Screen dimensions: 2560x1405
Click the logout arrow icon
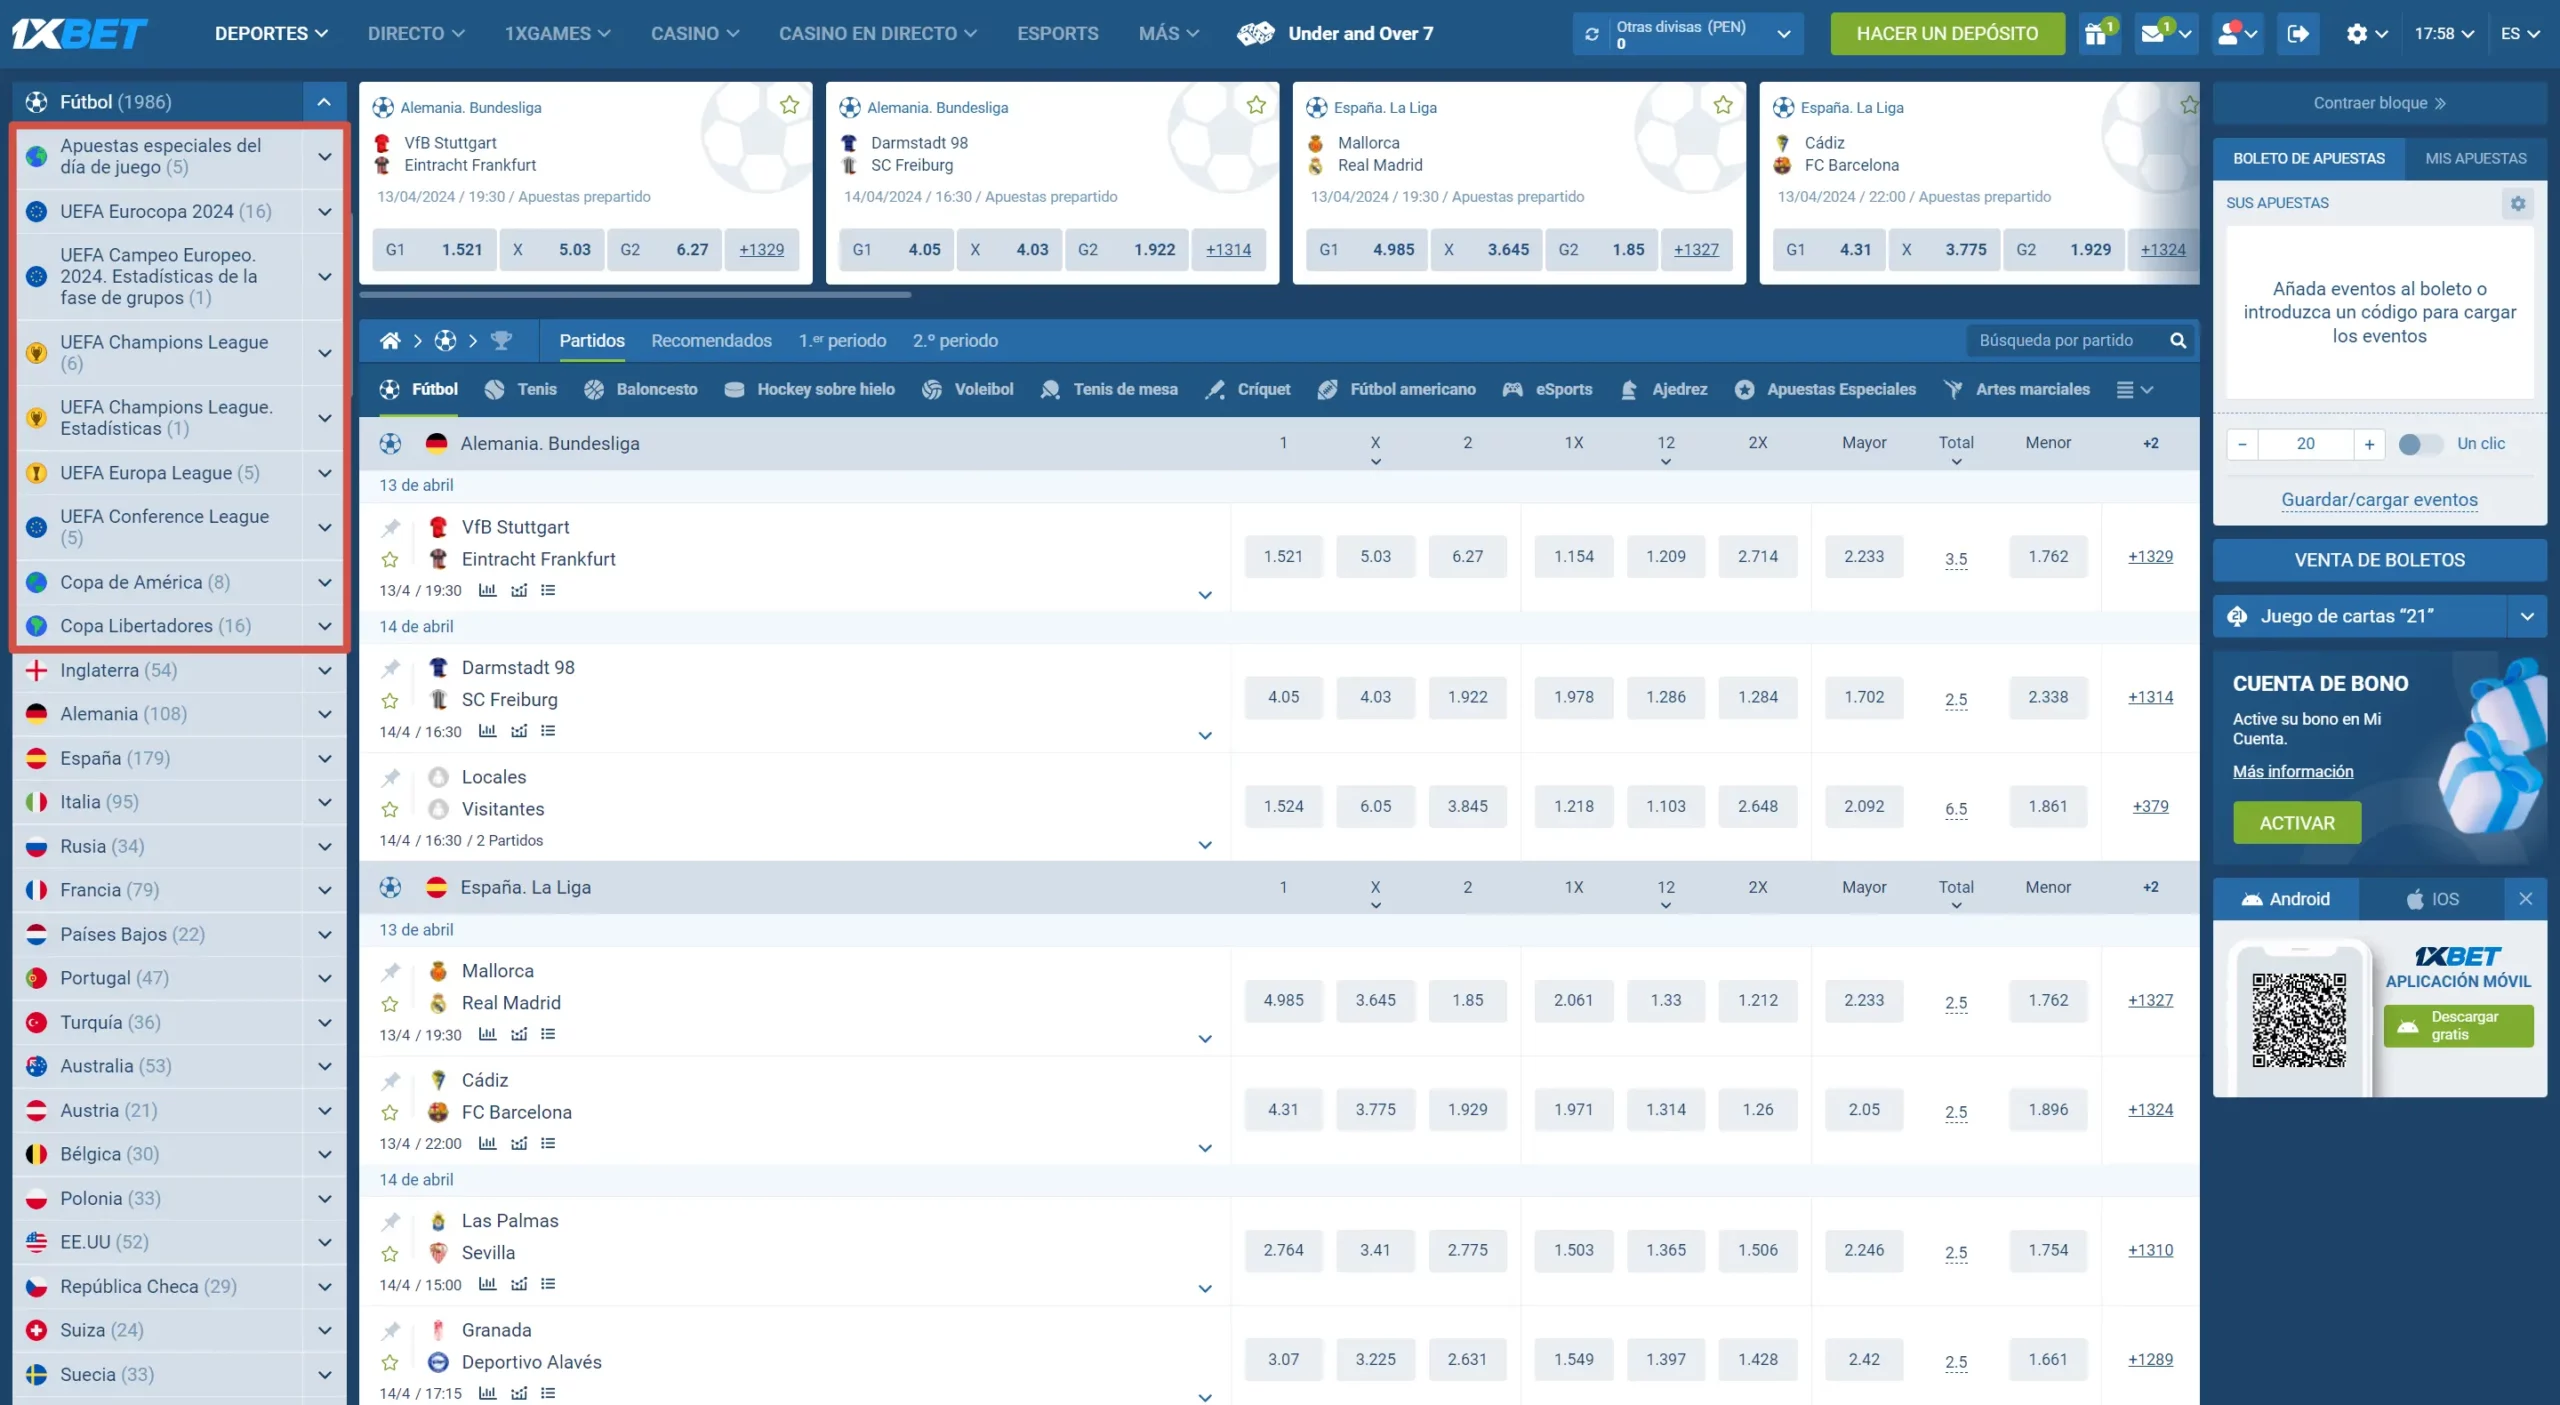pos(2298,34)
